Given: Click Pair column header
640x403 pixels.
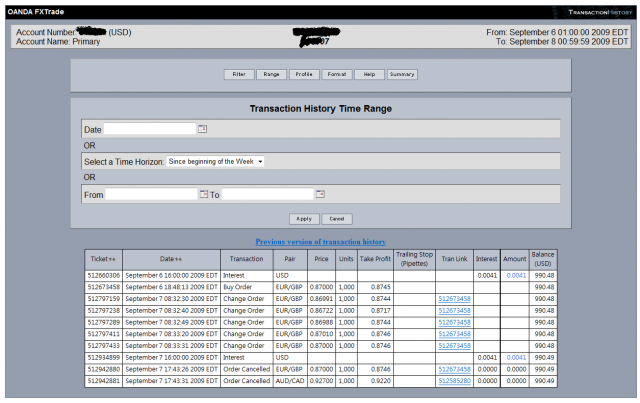Looking at the screenshot, I should (x=290, y=259).
